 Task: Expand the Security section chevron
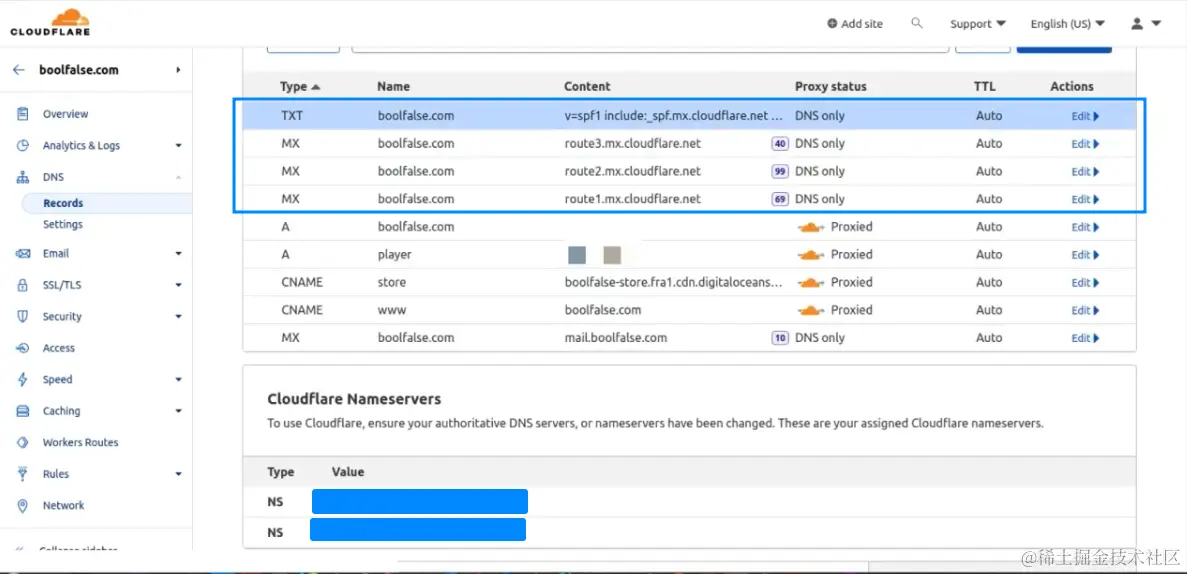point(179,317)
